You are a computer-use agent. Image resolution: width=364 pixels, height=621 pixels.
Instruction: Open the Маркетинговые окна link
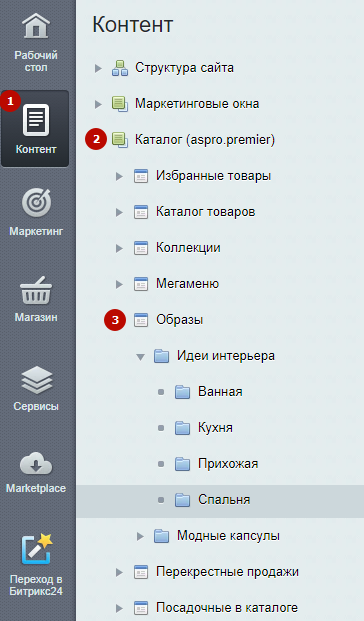click(x=197, y=104)
